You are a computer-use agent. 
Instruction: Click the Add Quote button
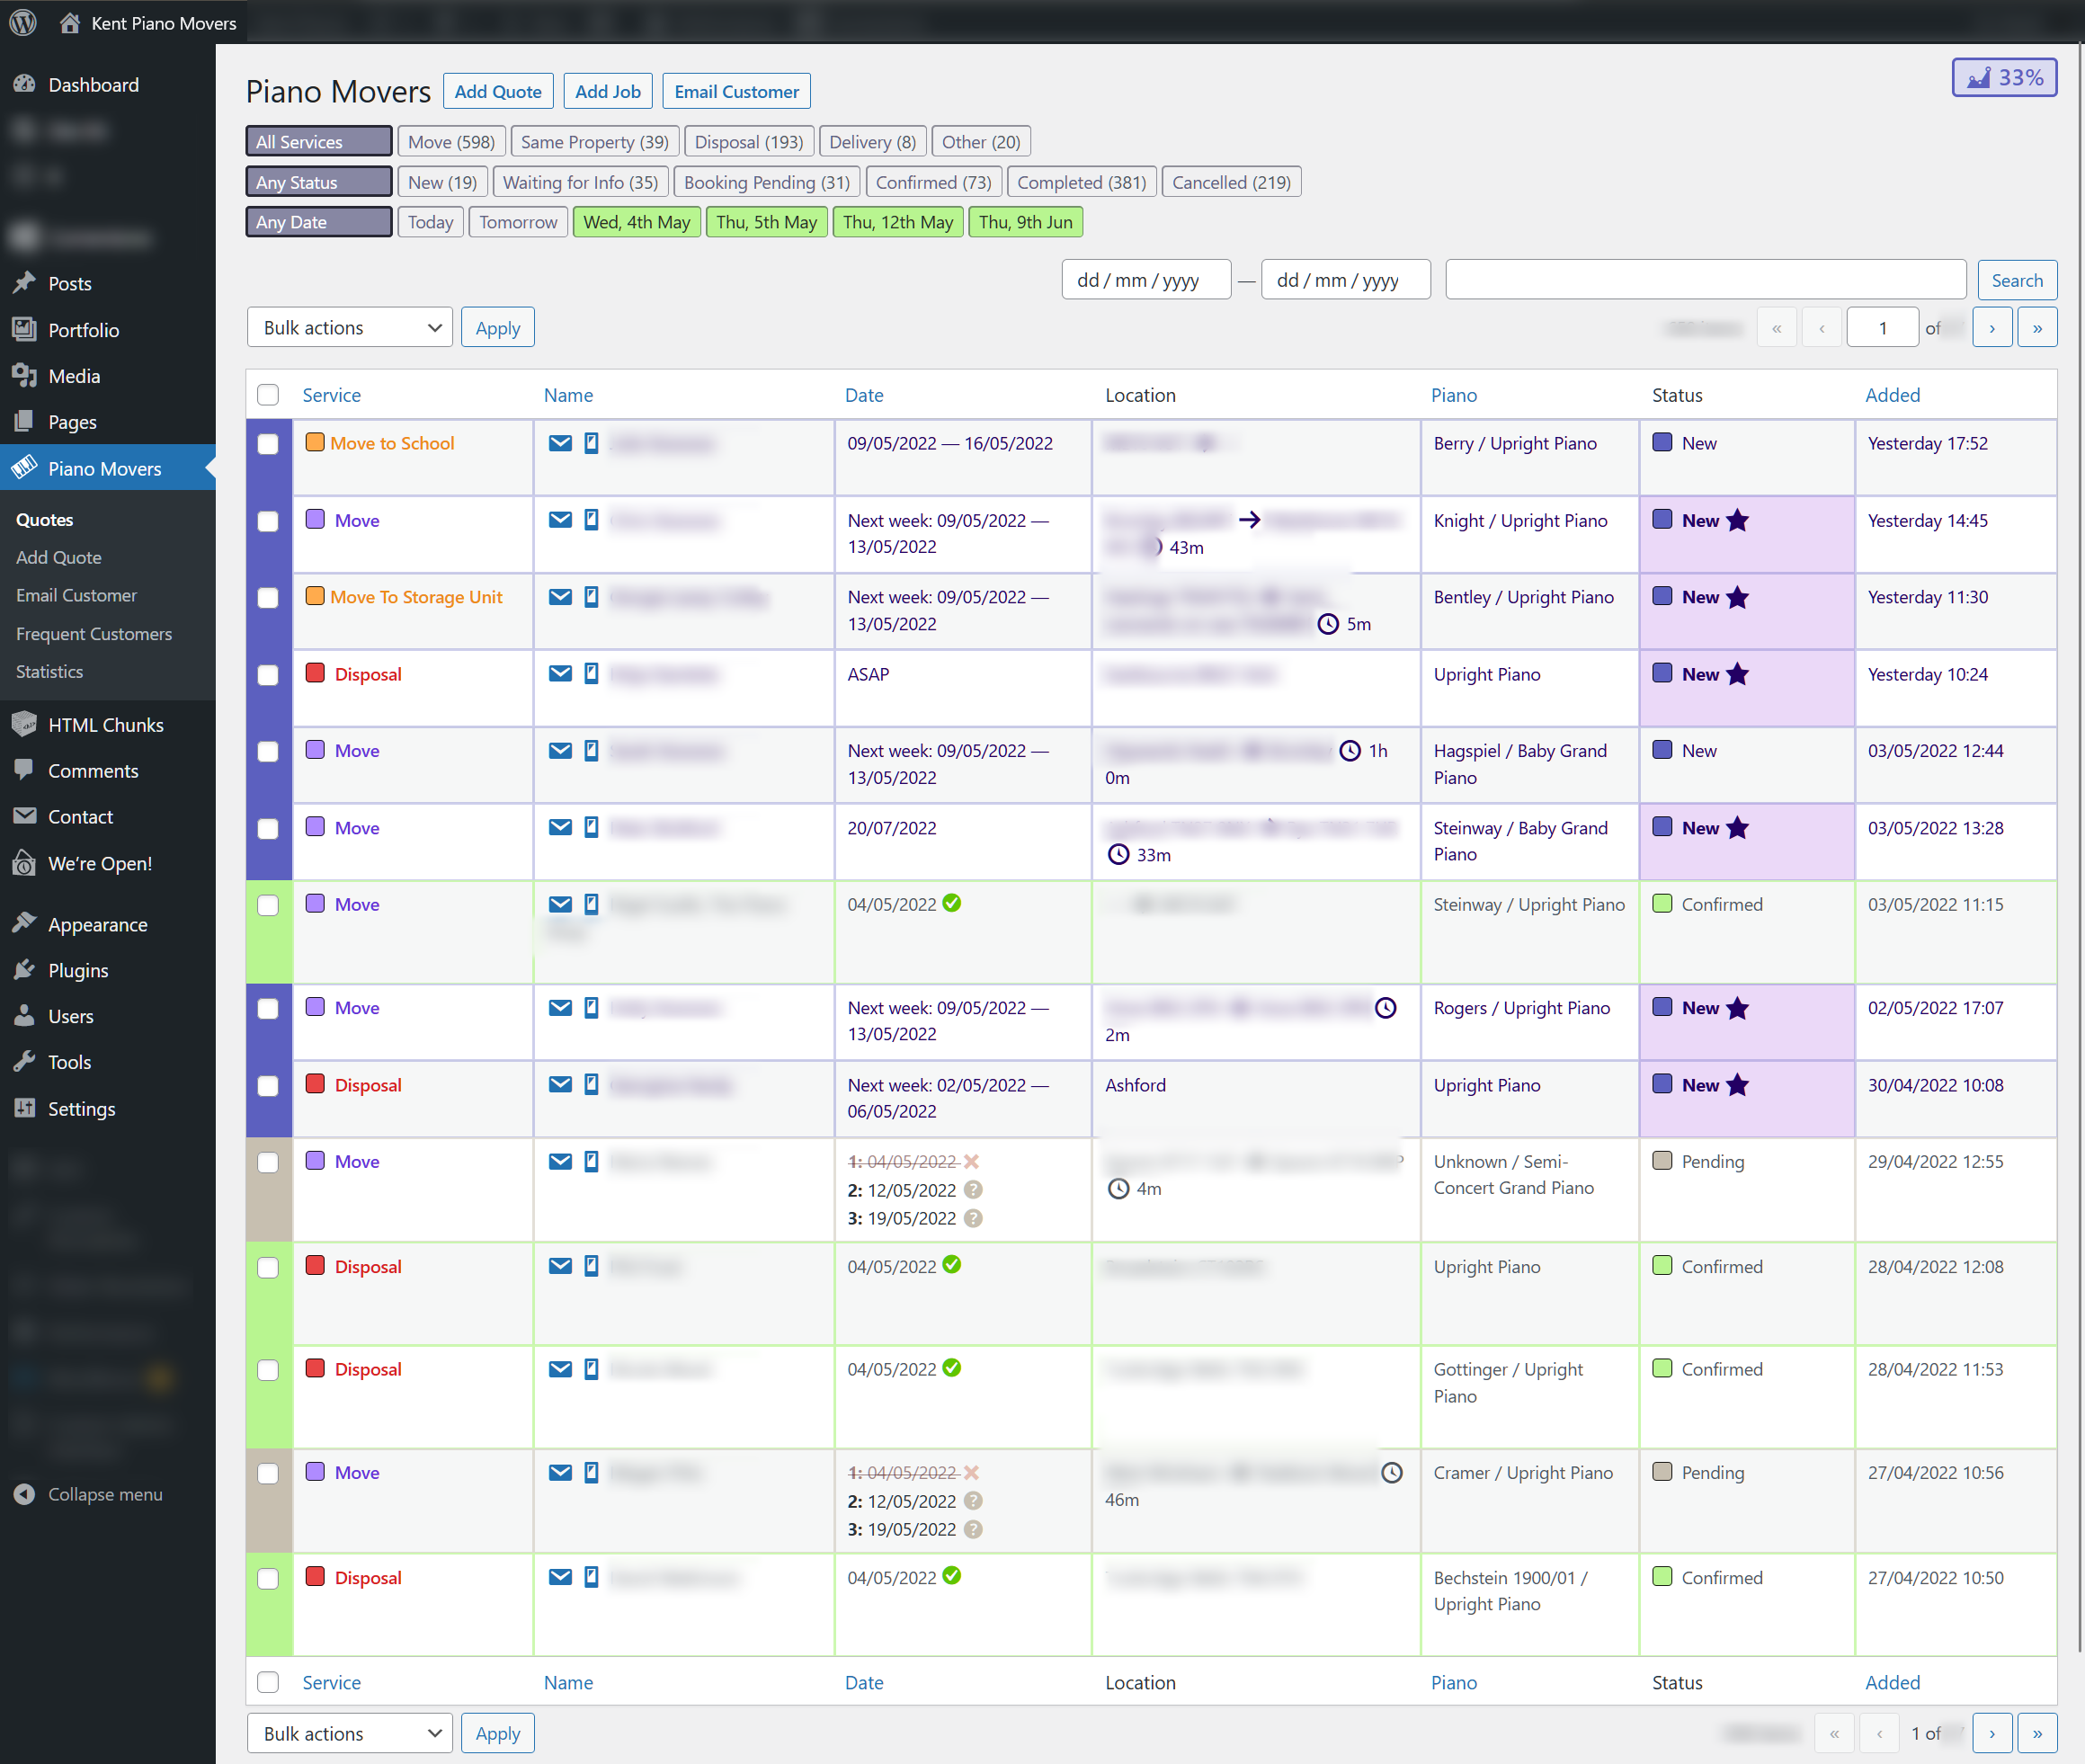tap(497, 91)
